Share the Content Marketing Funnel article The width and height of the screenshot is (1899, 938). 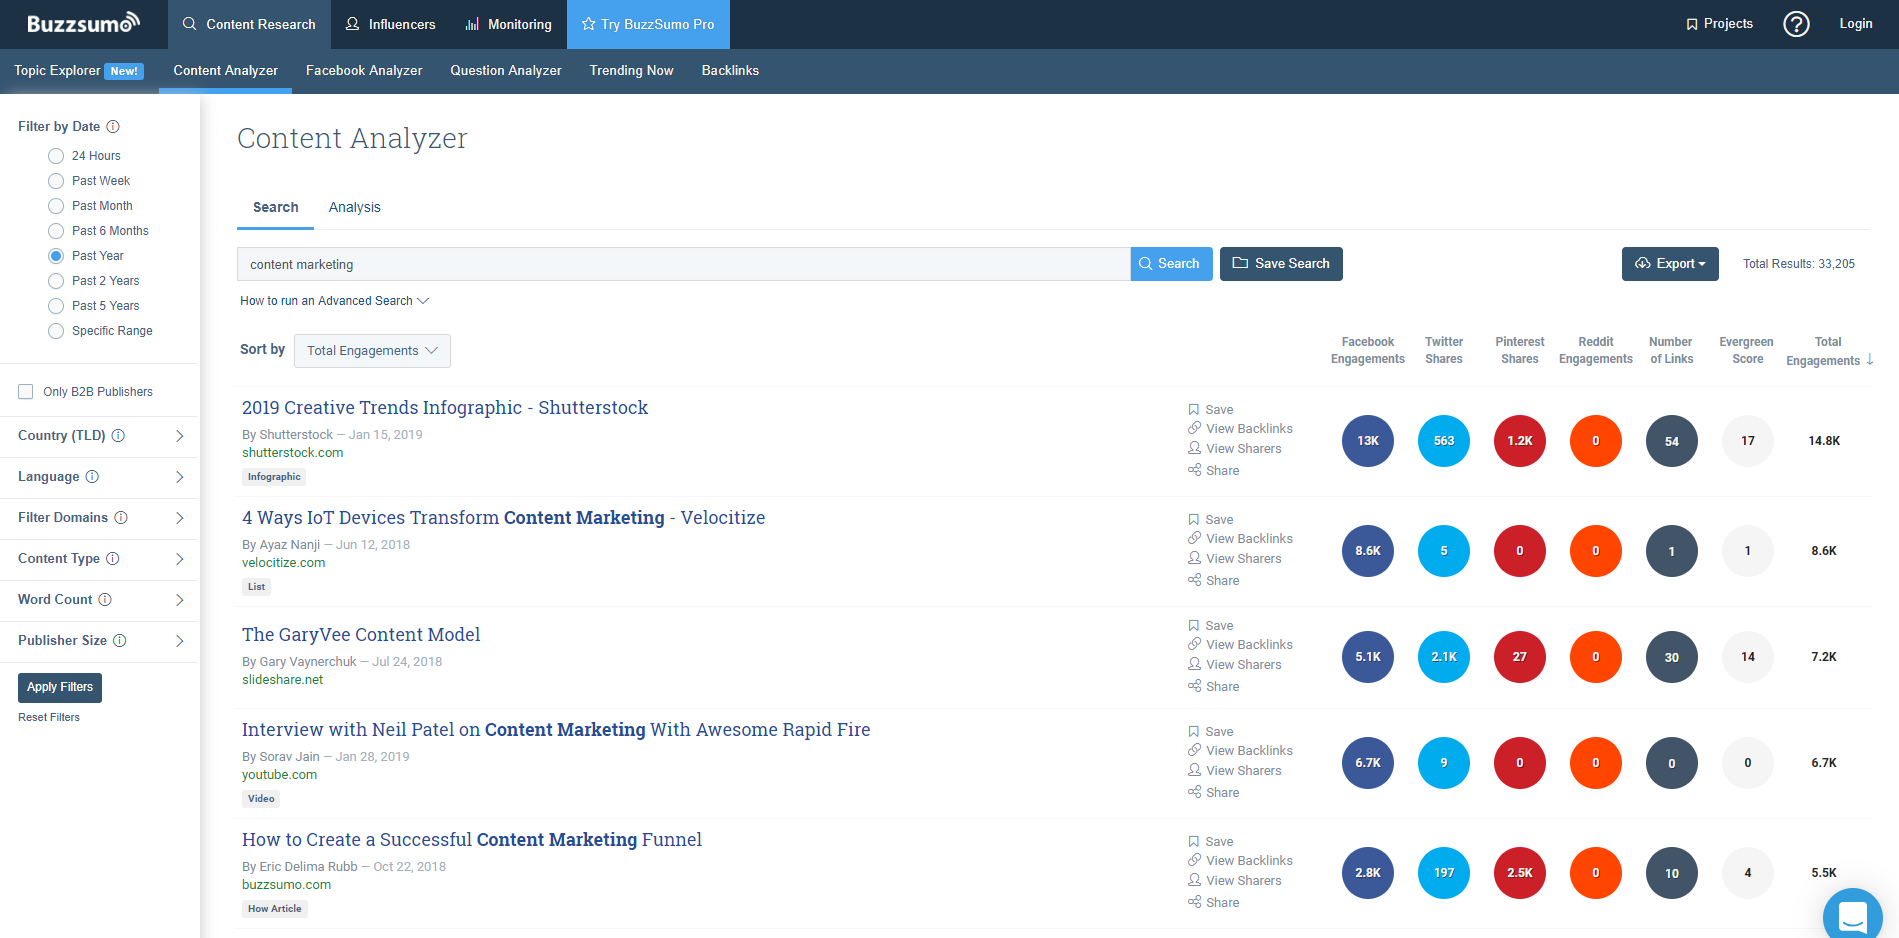point(1214,903)
